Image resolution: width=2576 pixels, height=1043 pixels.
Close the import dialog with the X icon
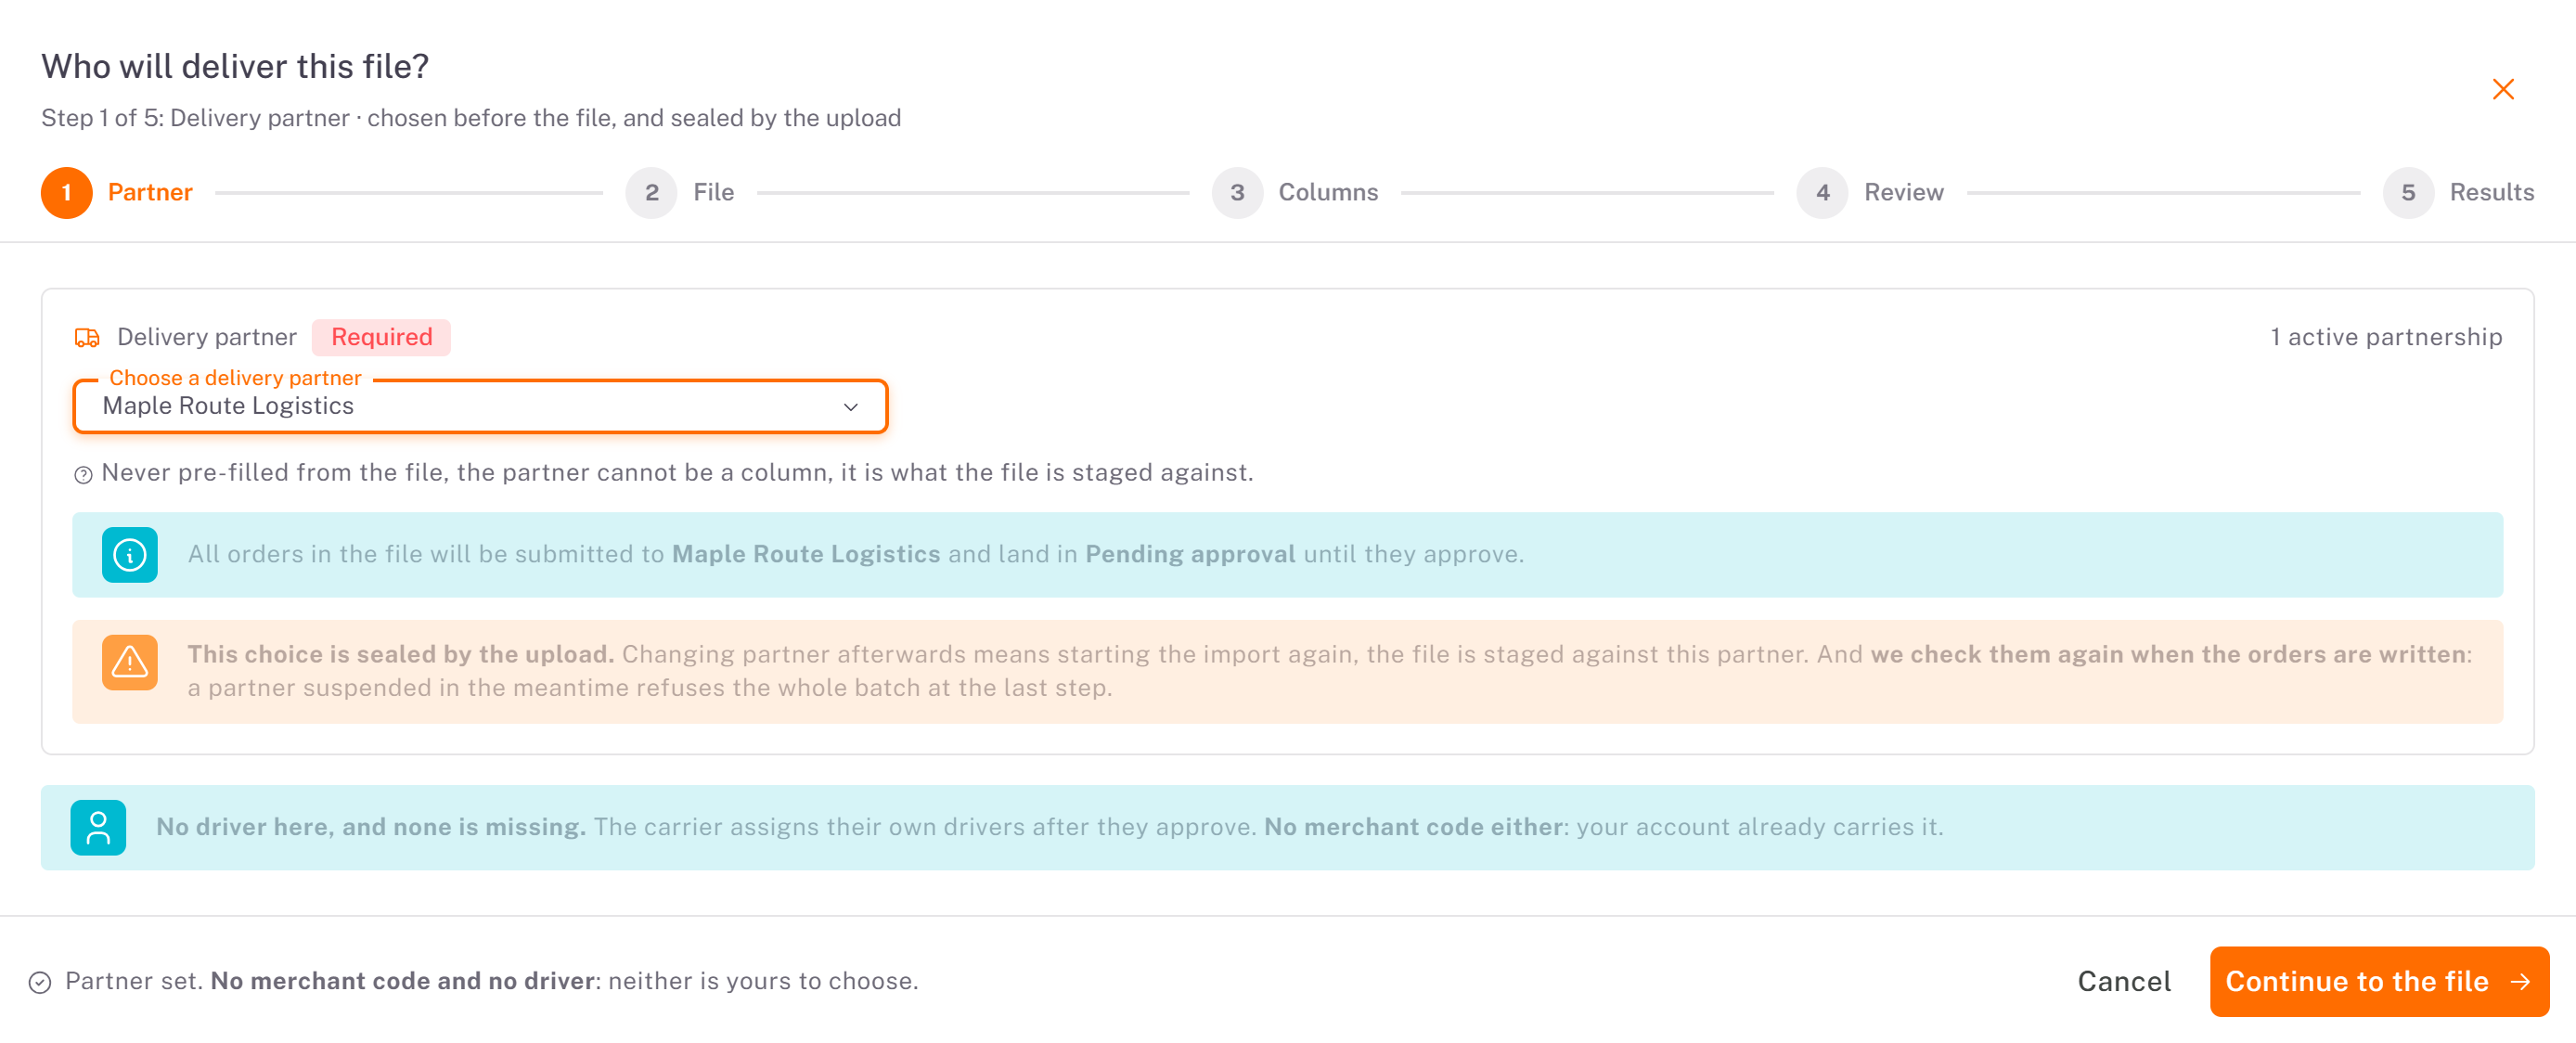click(2502, 89)
